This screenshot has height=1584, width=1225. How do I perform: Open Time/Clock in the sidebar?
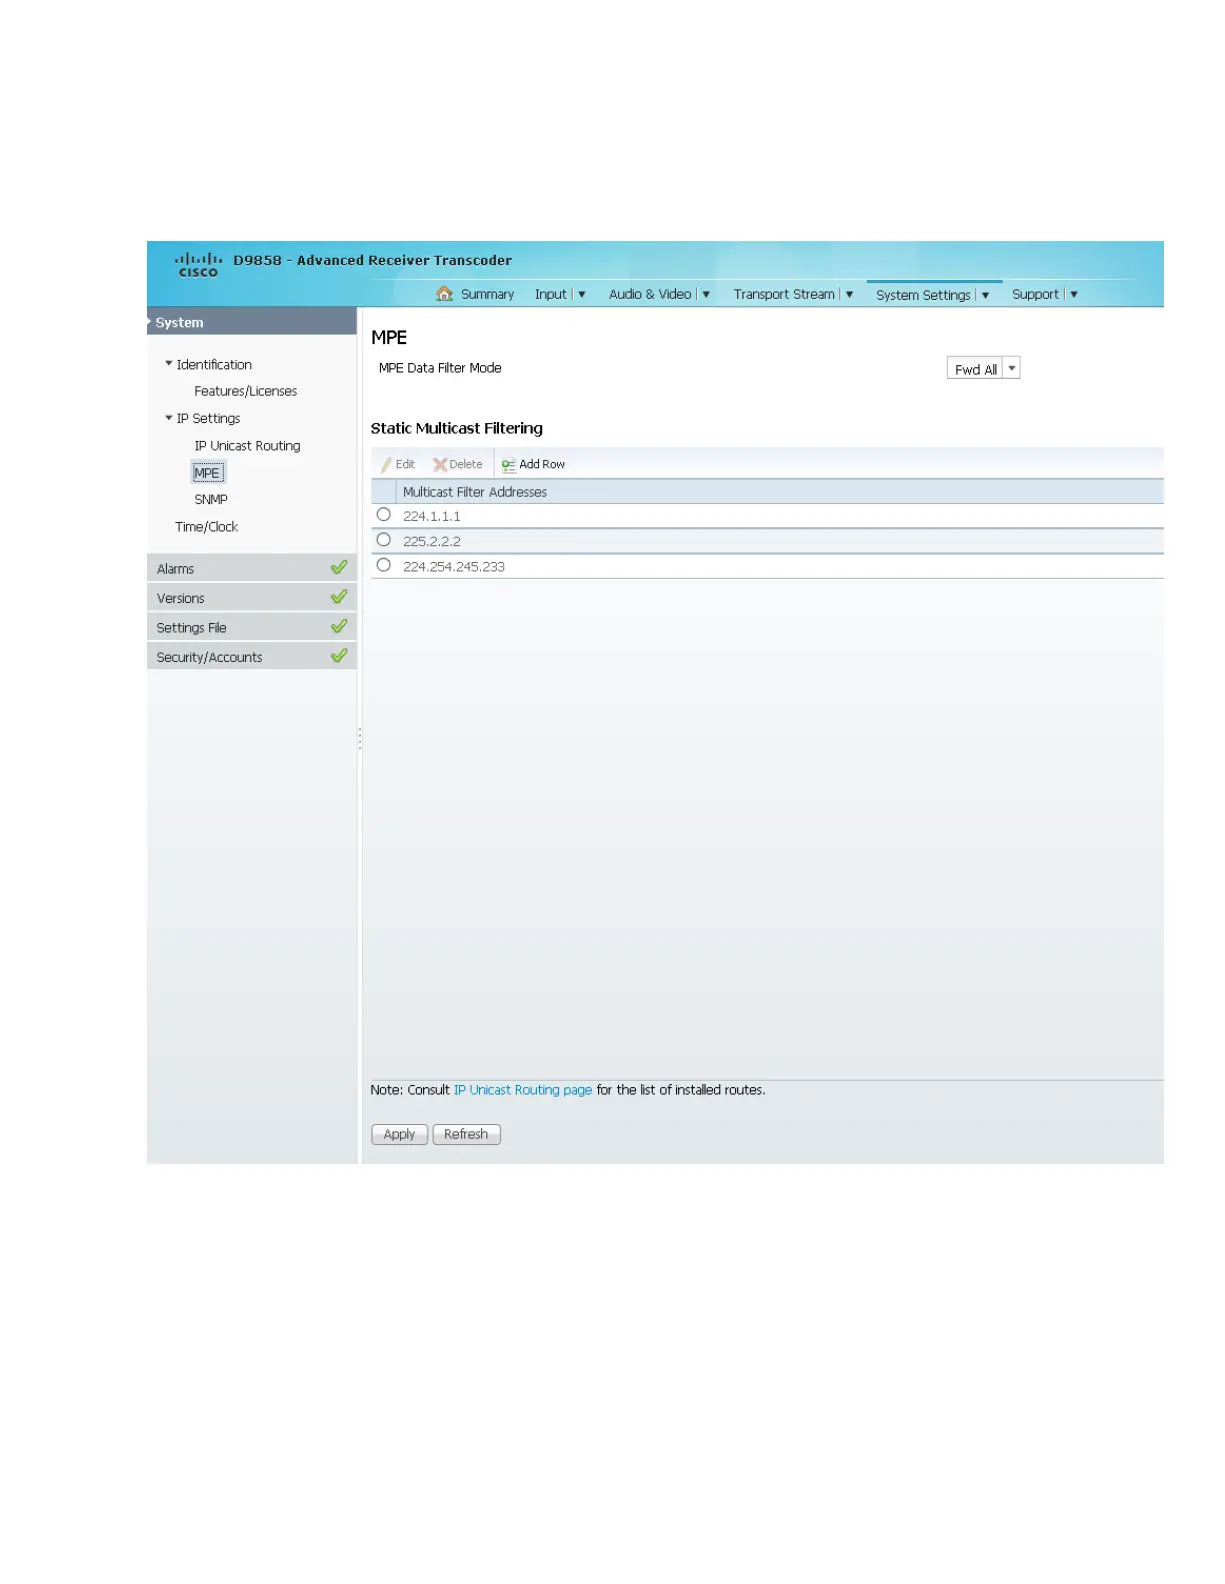206,527
